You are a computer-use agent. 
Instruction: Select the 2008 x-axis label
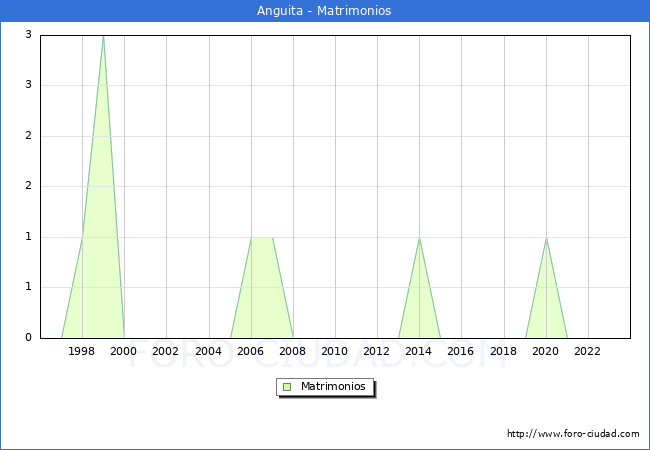(293, 351)
